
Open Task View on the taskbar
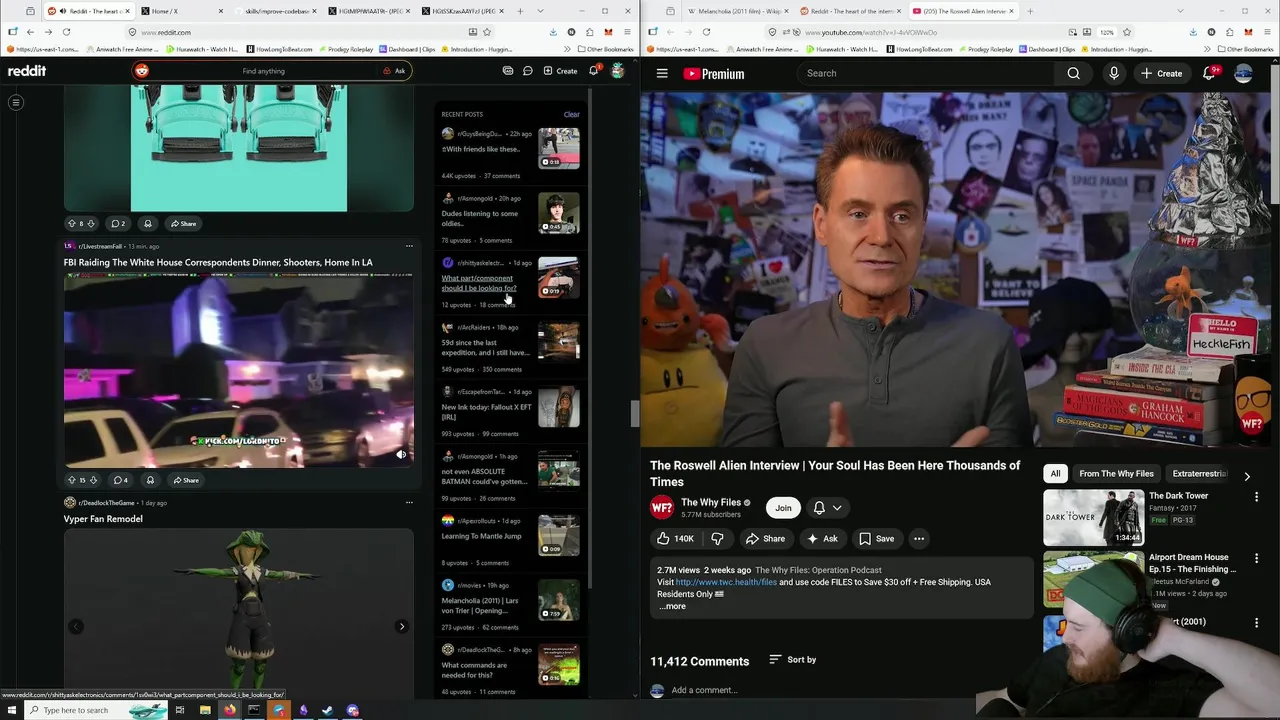(x=180, y=710)
